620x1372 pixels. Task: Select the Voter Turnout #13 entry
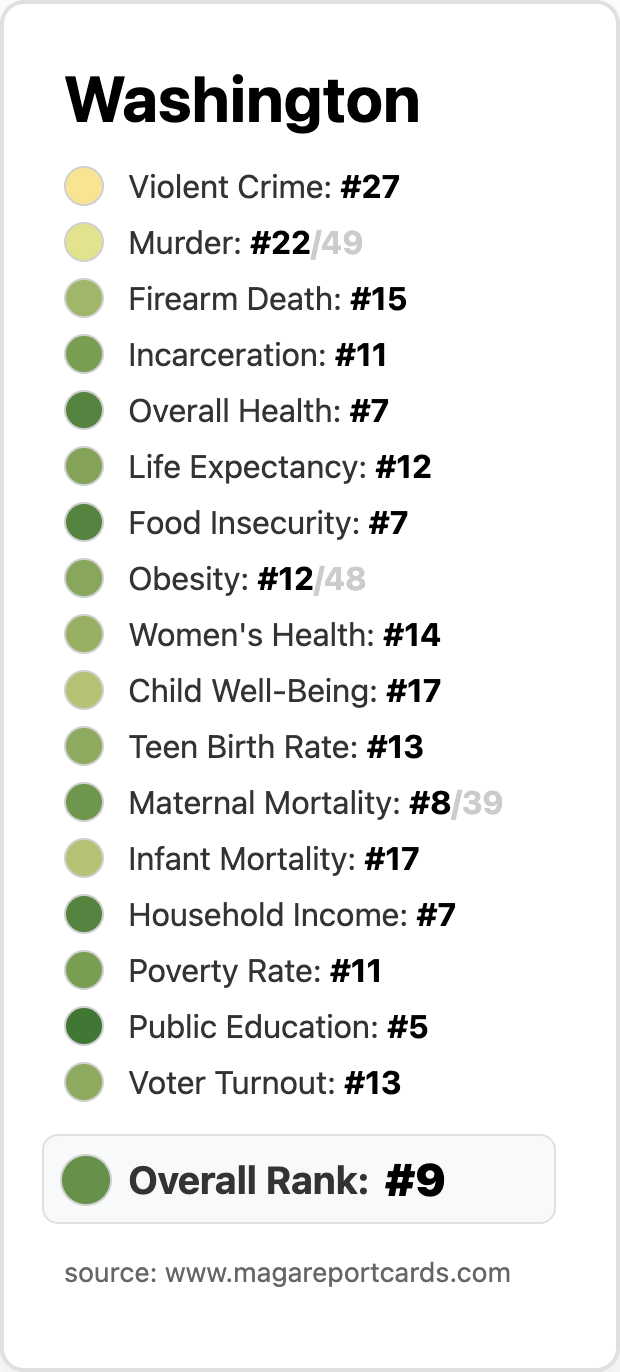pos(265,1083)
